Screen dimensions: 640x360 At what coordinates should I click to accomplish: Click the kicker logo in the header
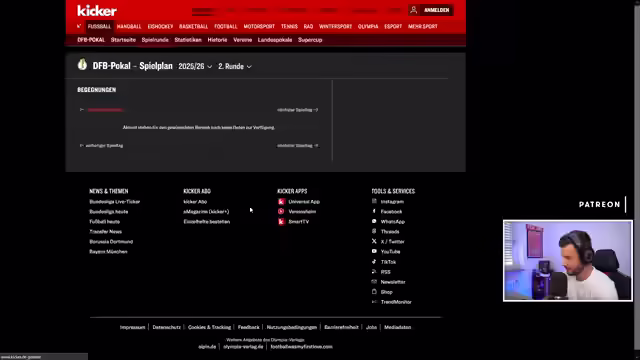tap(97, 11)
